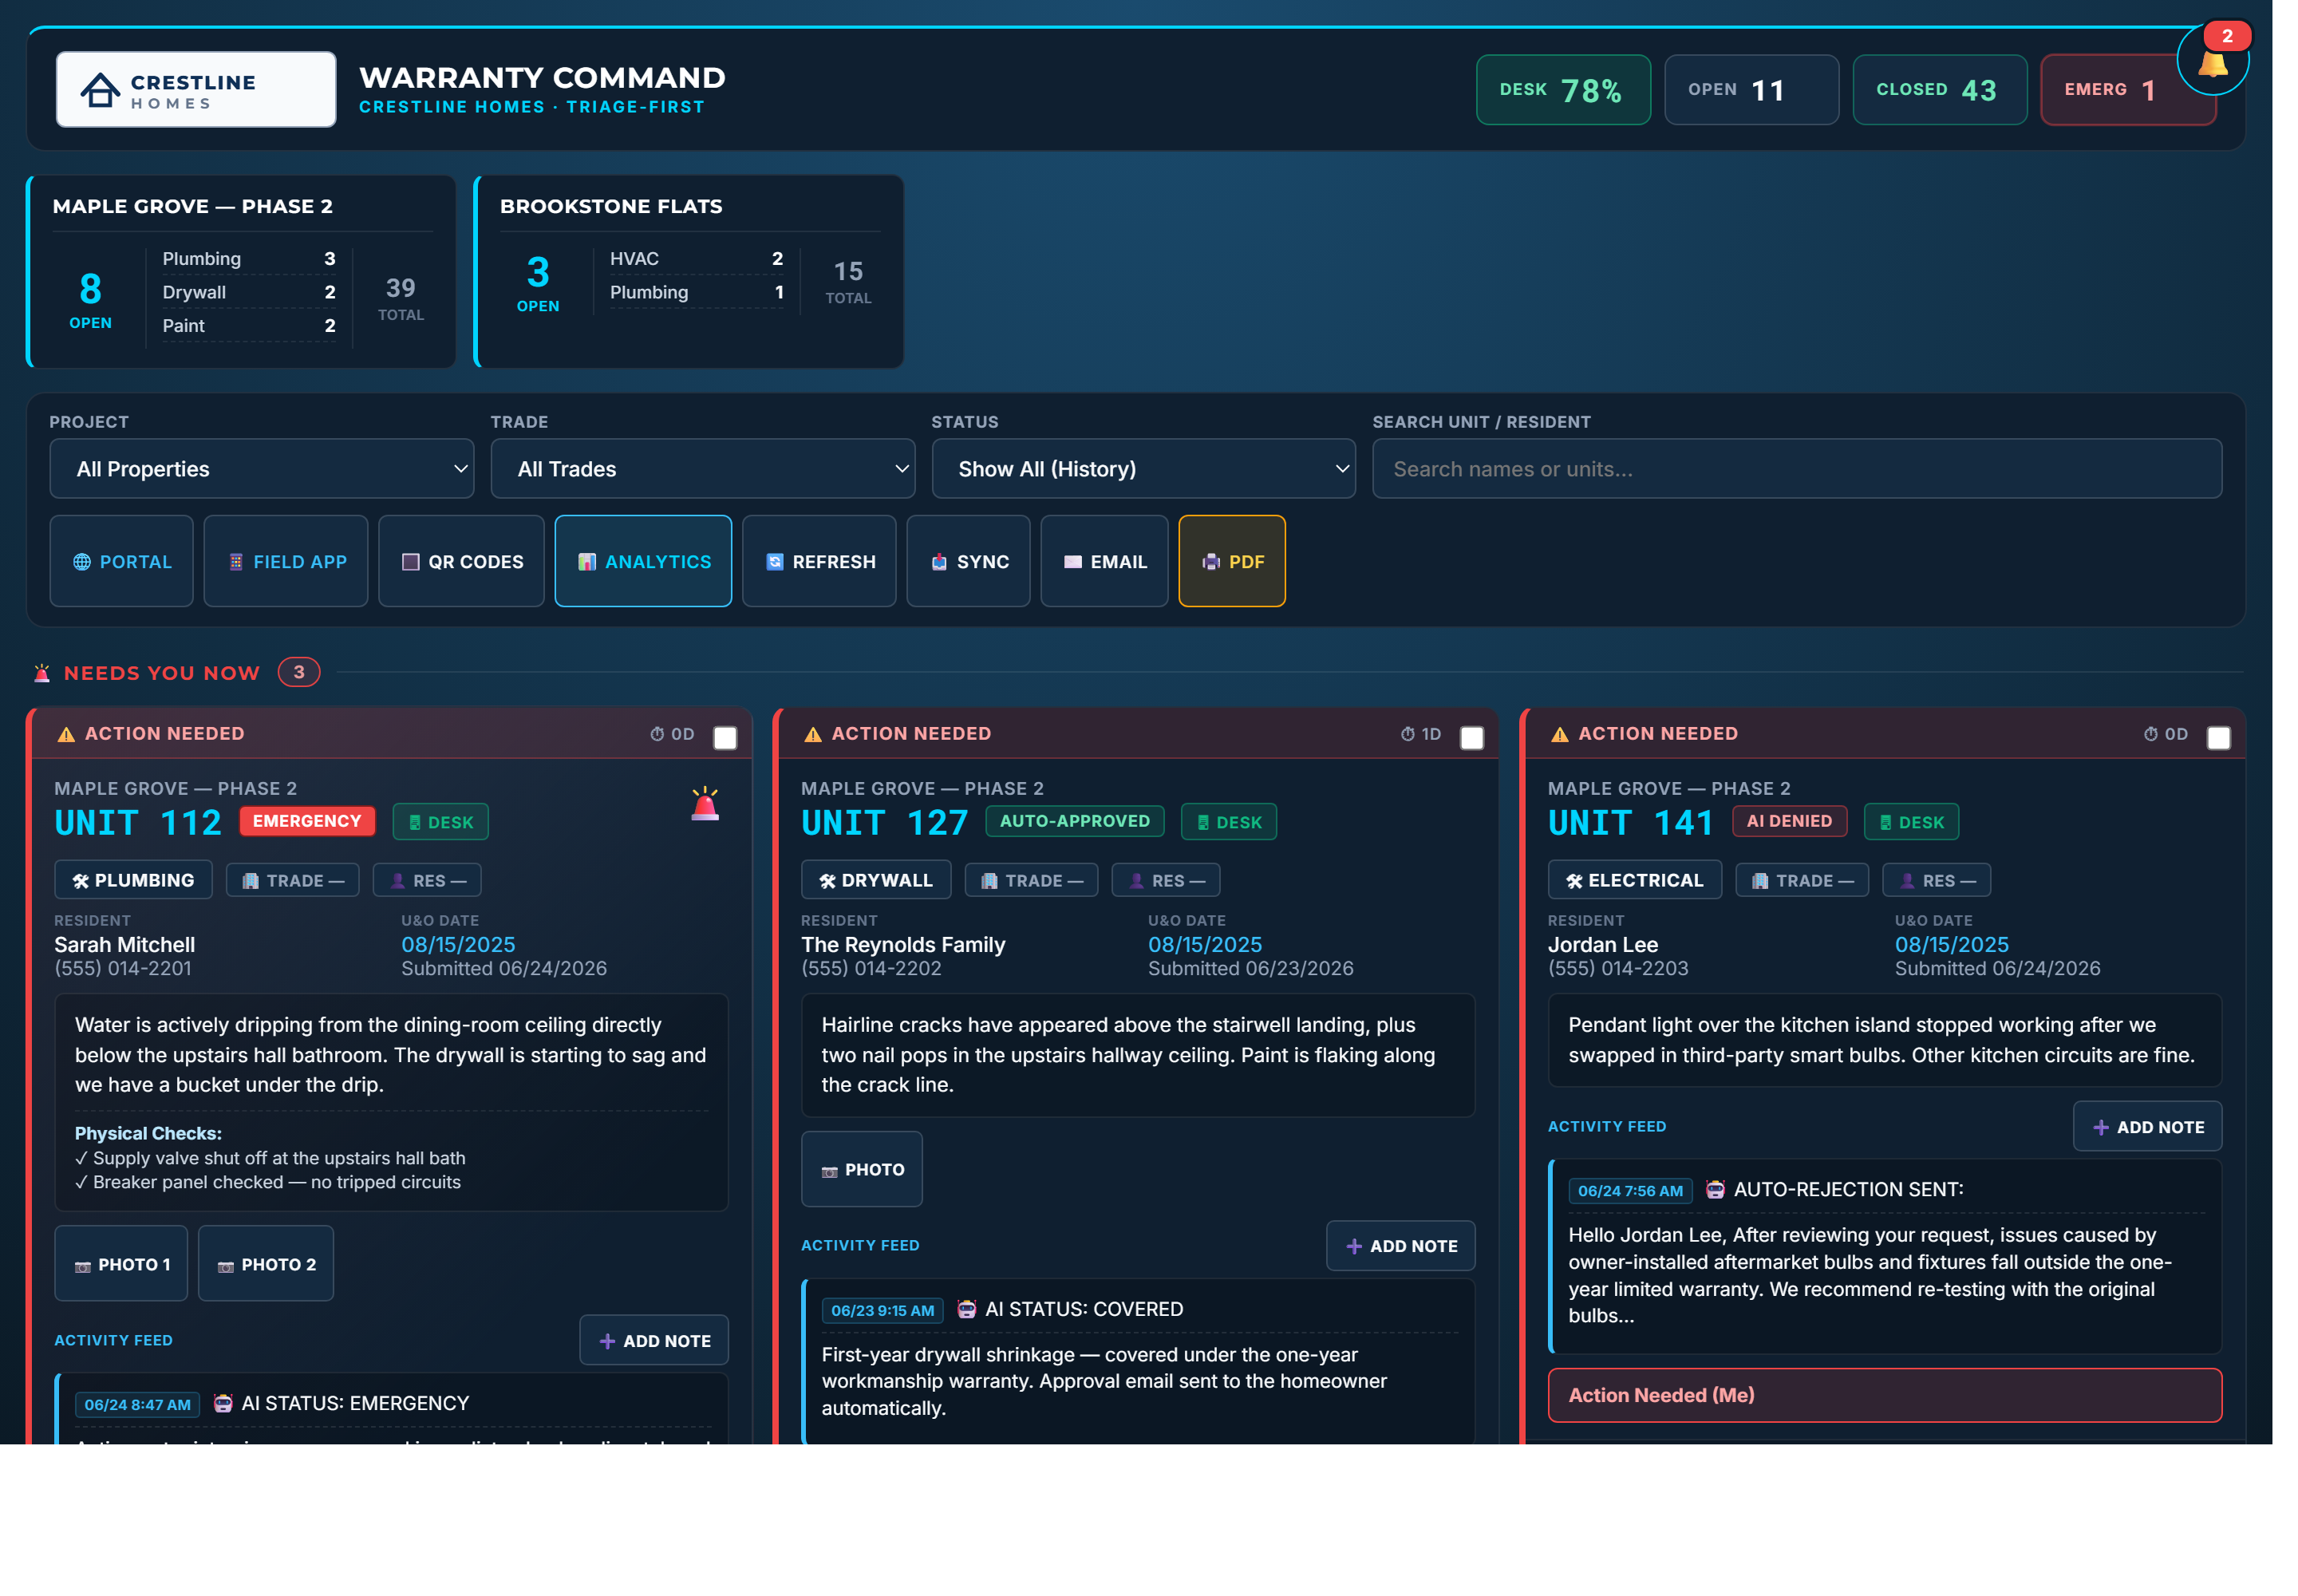
Task: Click the Analytics chart icon
Action: tap(587, 562)
